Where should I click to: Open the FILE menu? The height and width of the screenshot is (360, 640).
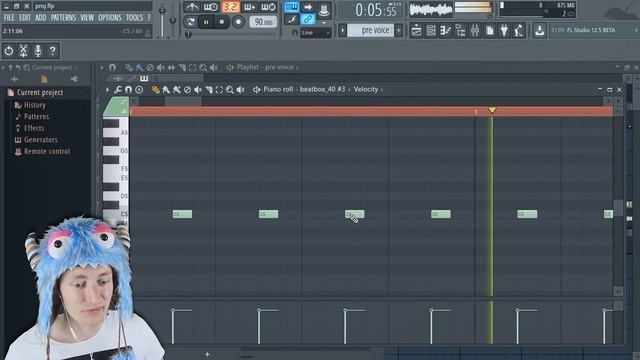pos(9,18)
